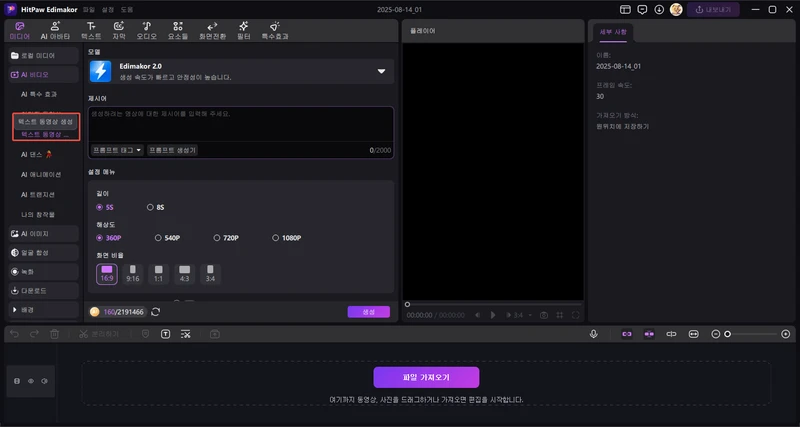The image size is (800, 427).
Task: Open the download center icon
Action: (659, 10)
